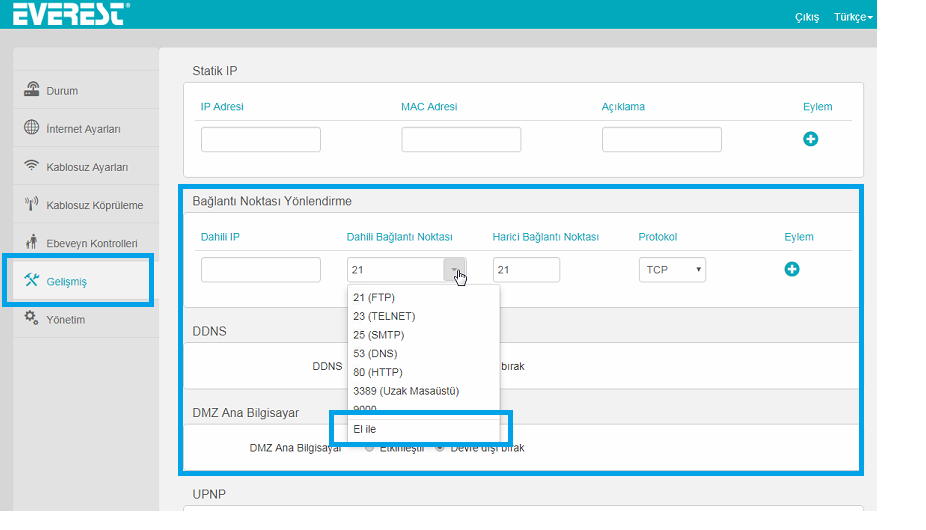Click the Açıklama input field
The image size is (926, 530).
[x=661, y=139]
